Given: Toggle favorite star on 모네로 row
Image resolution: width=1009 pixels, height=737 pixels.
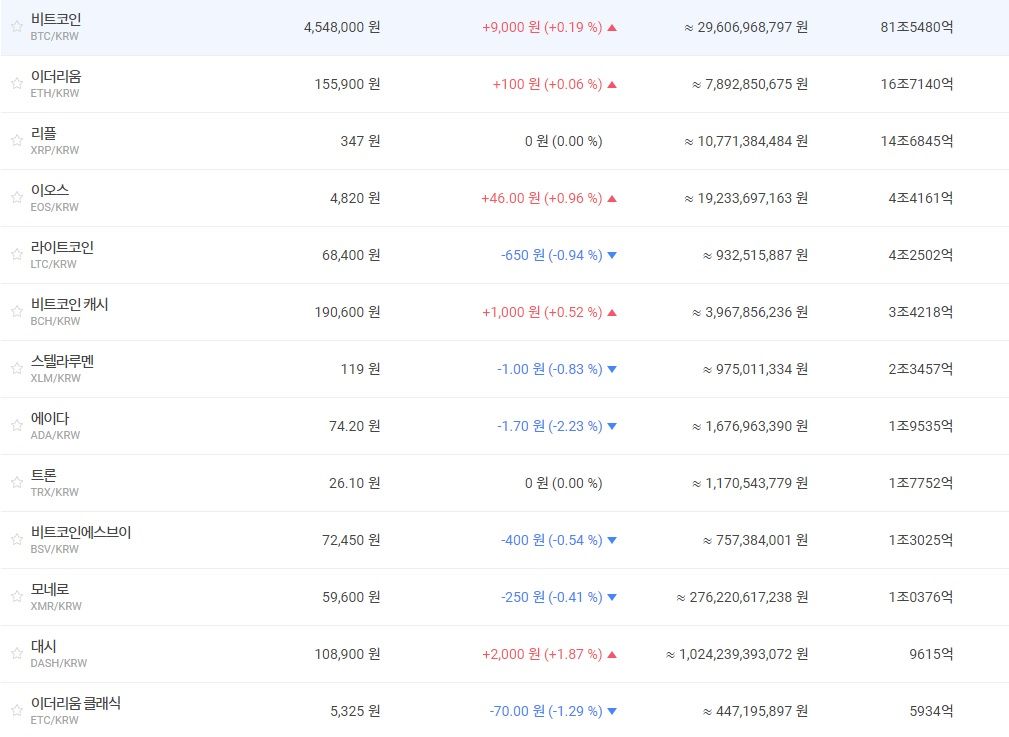Looking at the screenshot, I should (x=16, y=597).
